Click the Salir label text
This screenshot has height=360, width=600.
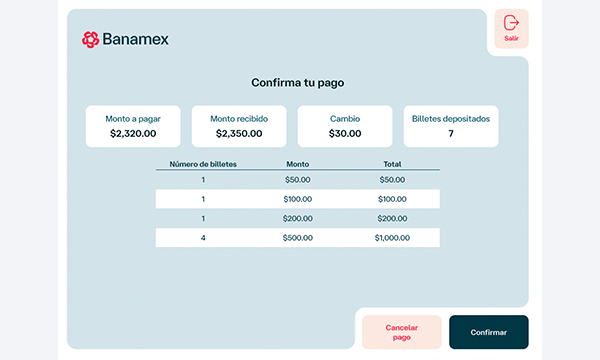point(512,38)
